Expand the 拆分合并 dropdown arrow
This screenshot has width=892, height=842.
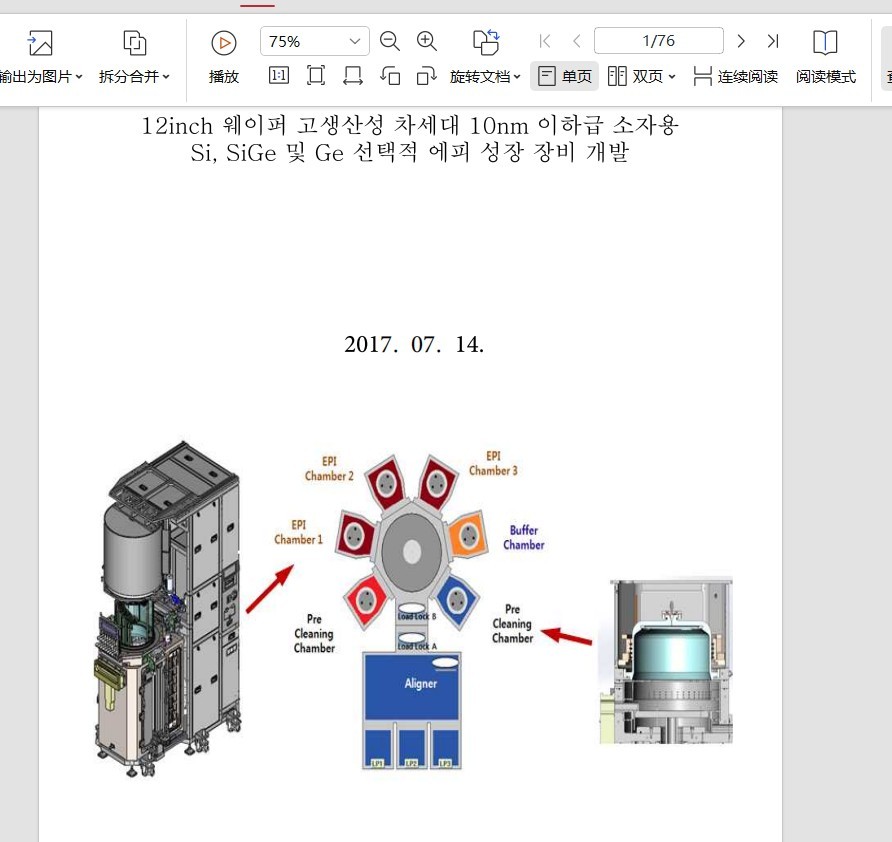tap(166, 76)
